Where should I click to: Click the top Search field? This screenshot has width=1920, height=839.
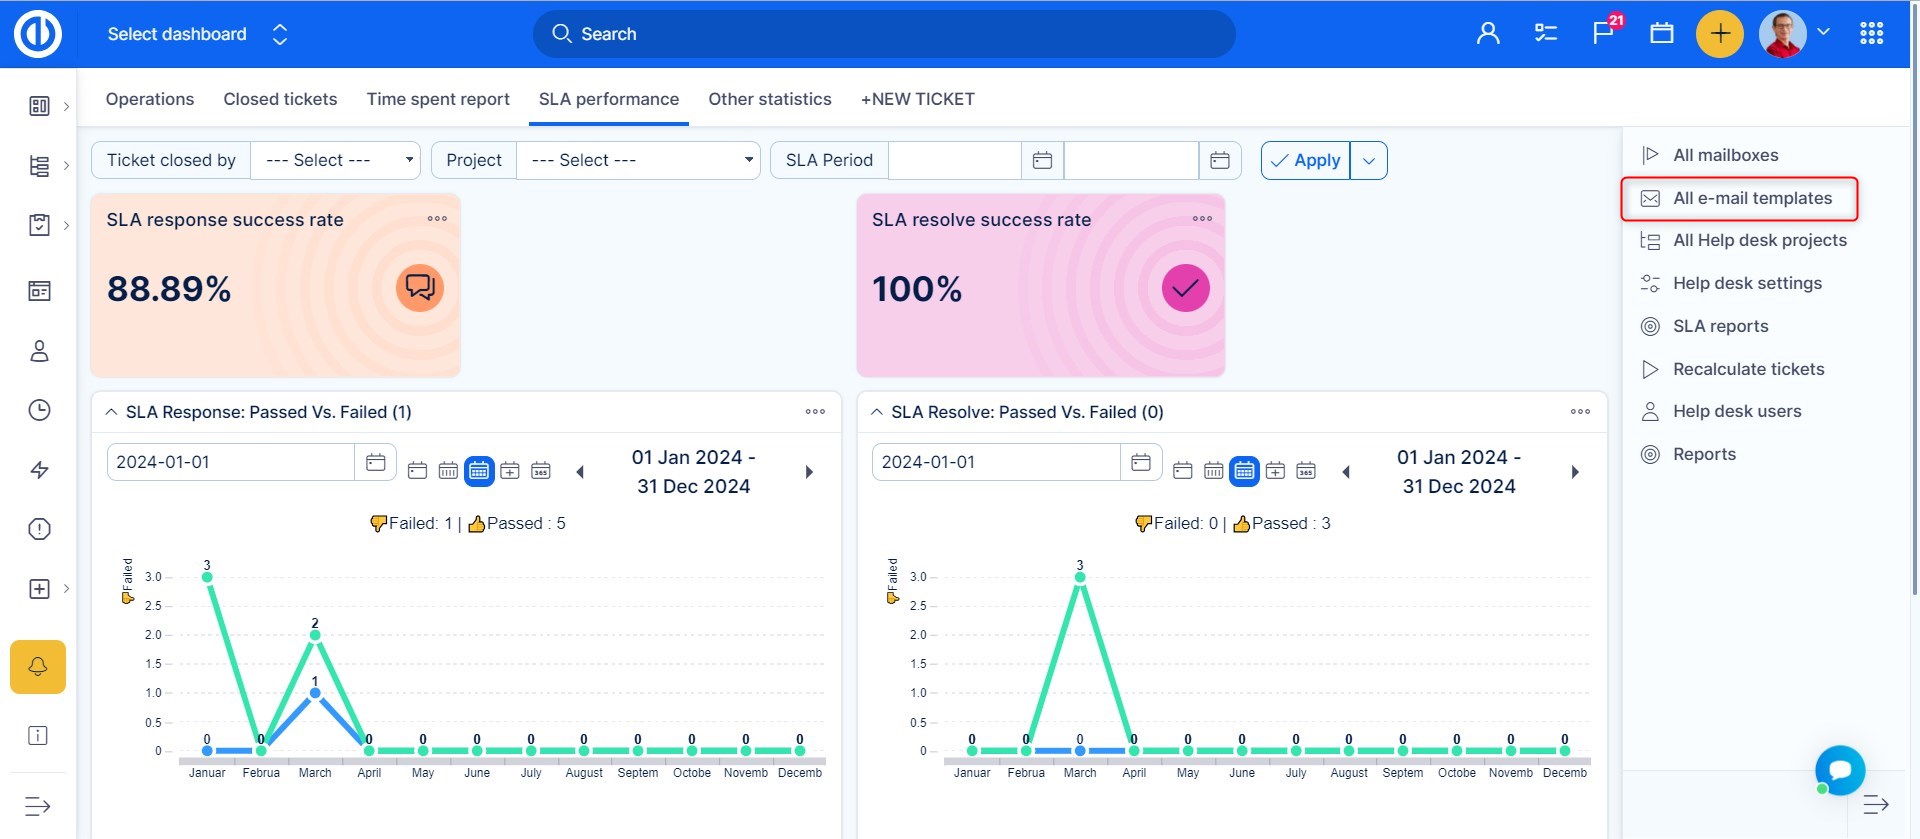click(x=884, y=34)
